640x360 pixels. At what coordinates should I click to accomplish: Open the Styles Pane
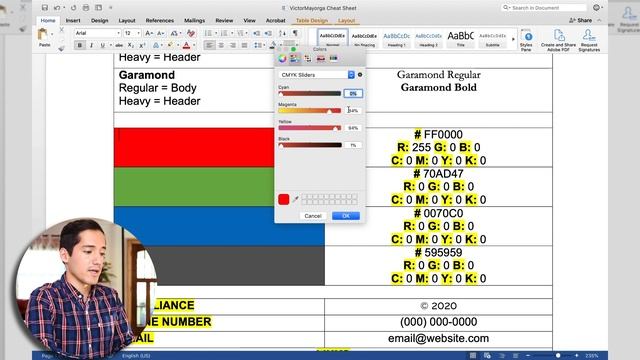point(526,40)
